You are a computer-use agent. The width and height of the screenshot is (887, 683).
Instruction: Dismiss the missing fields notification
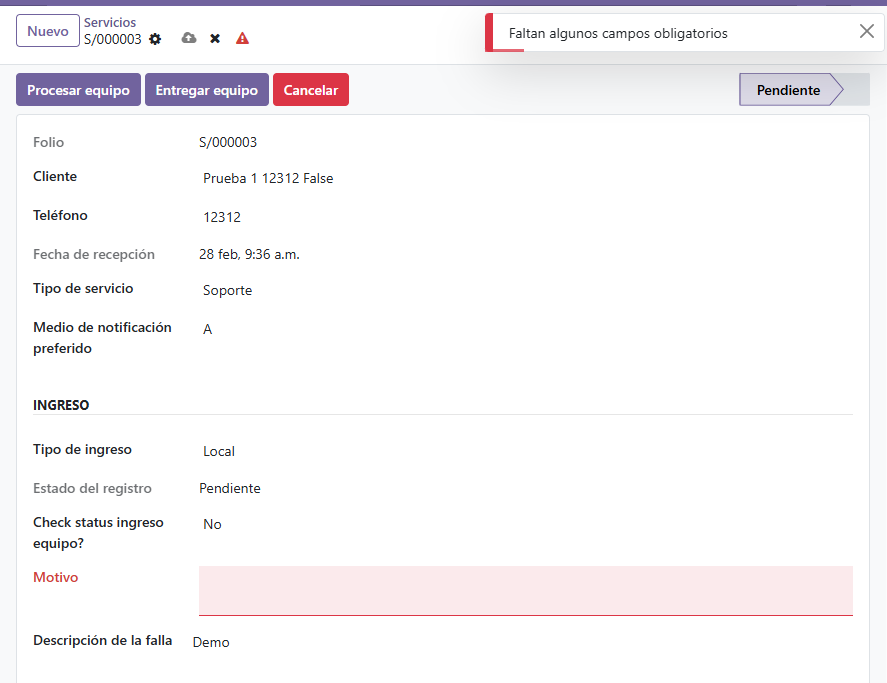point(866,31)
